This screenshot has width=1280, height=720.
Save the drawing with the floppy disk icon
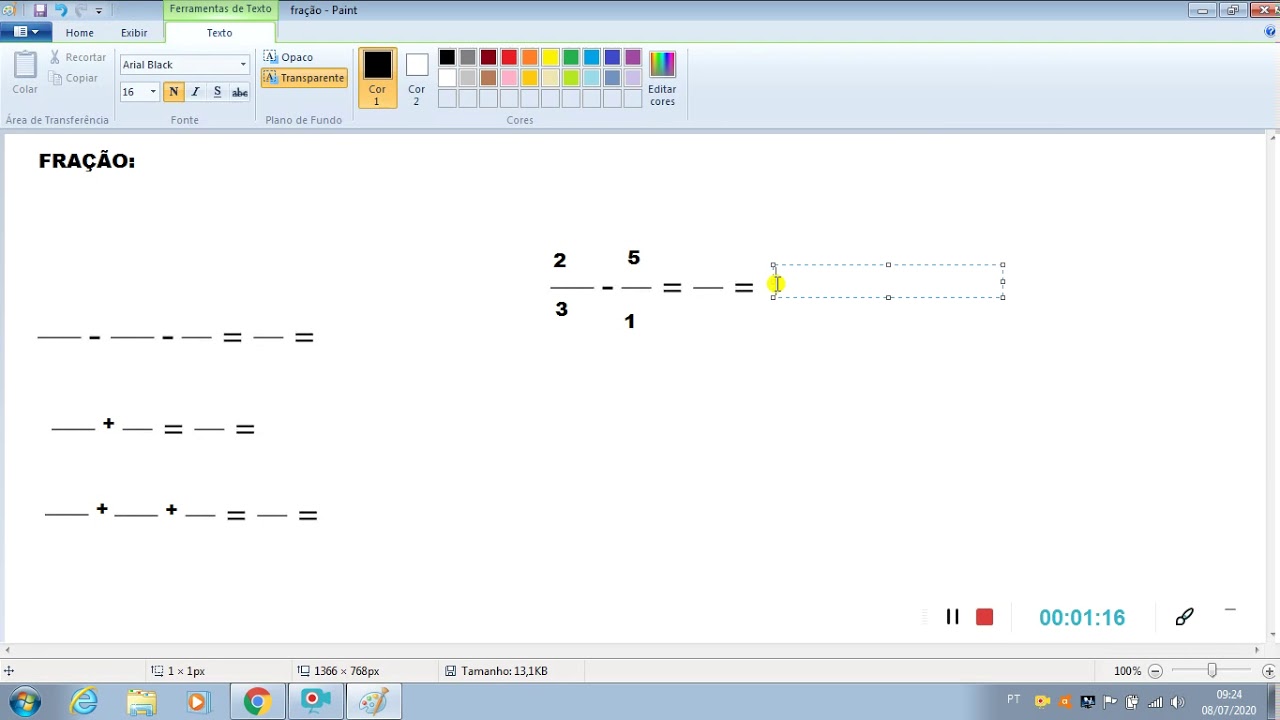(x=40, y=10)
